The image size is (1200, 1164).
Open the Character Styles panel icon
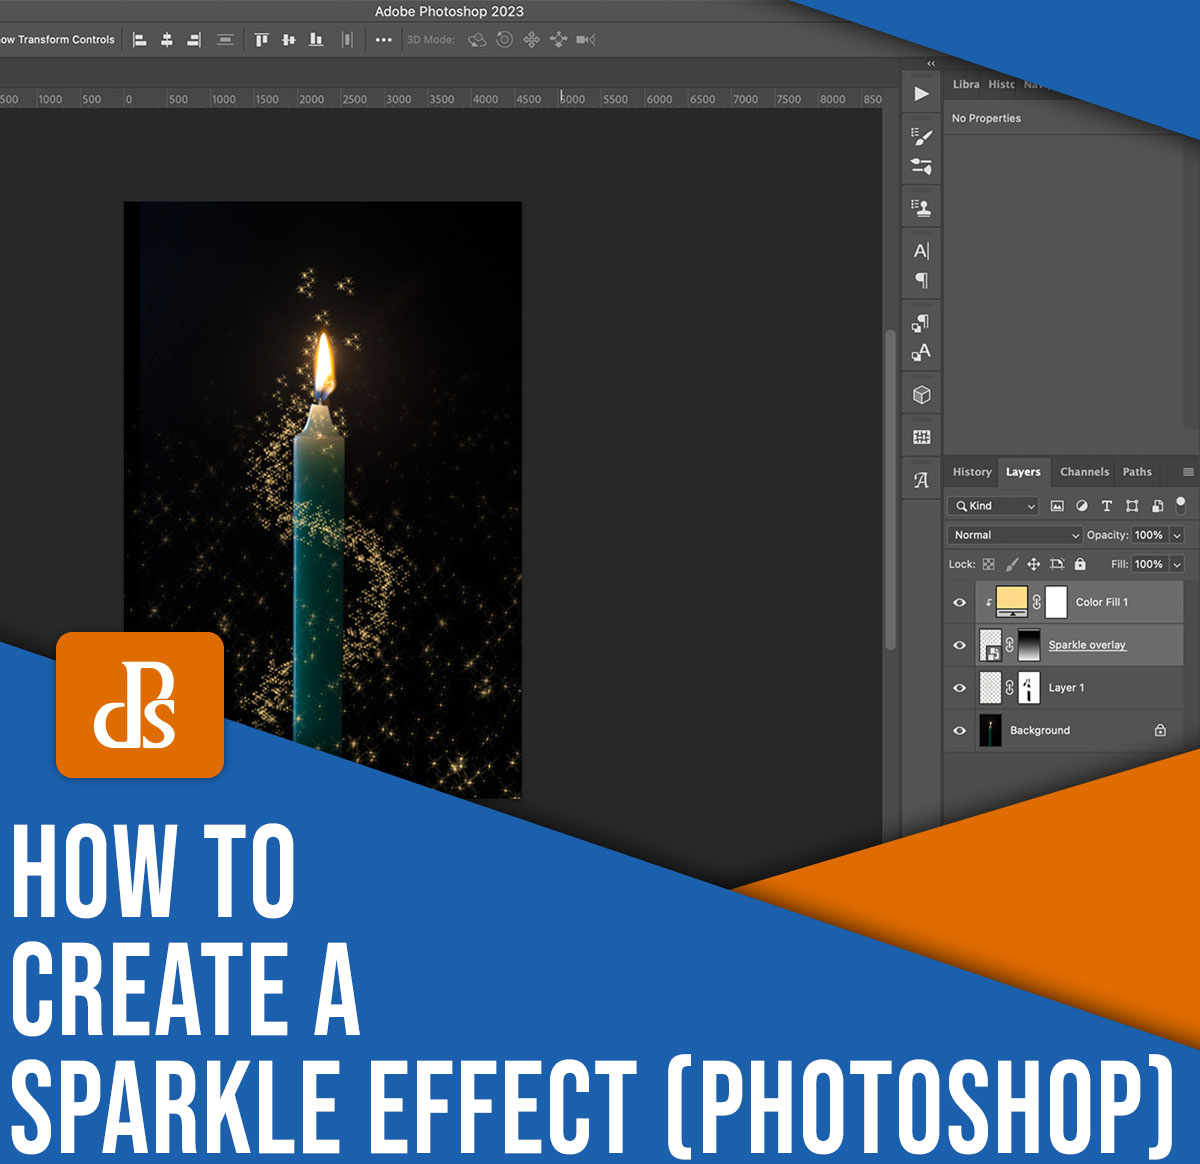click(922, 352)
